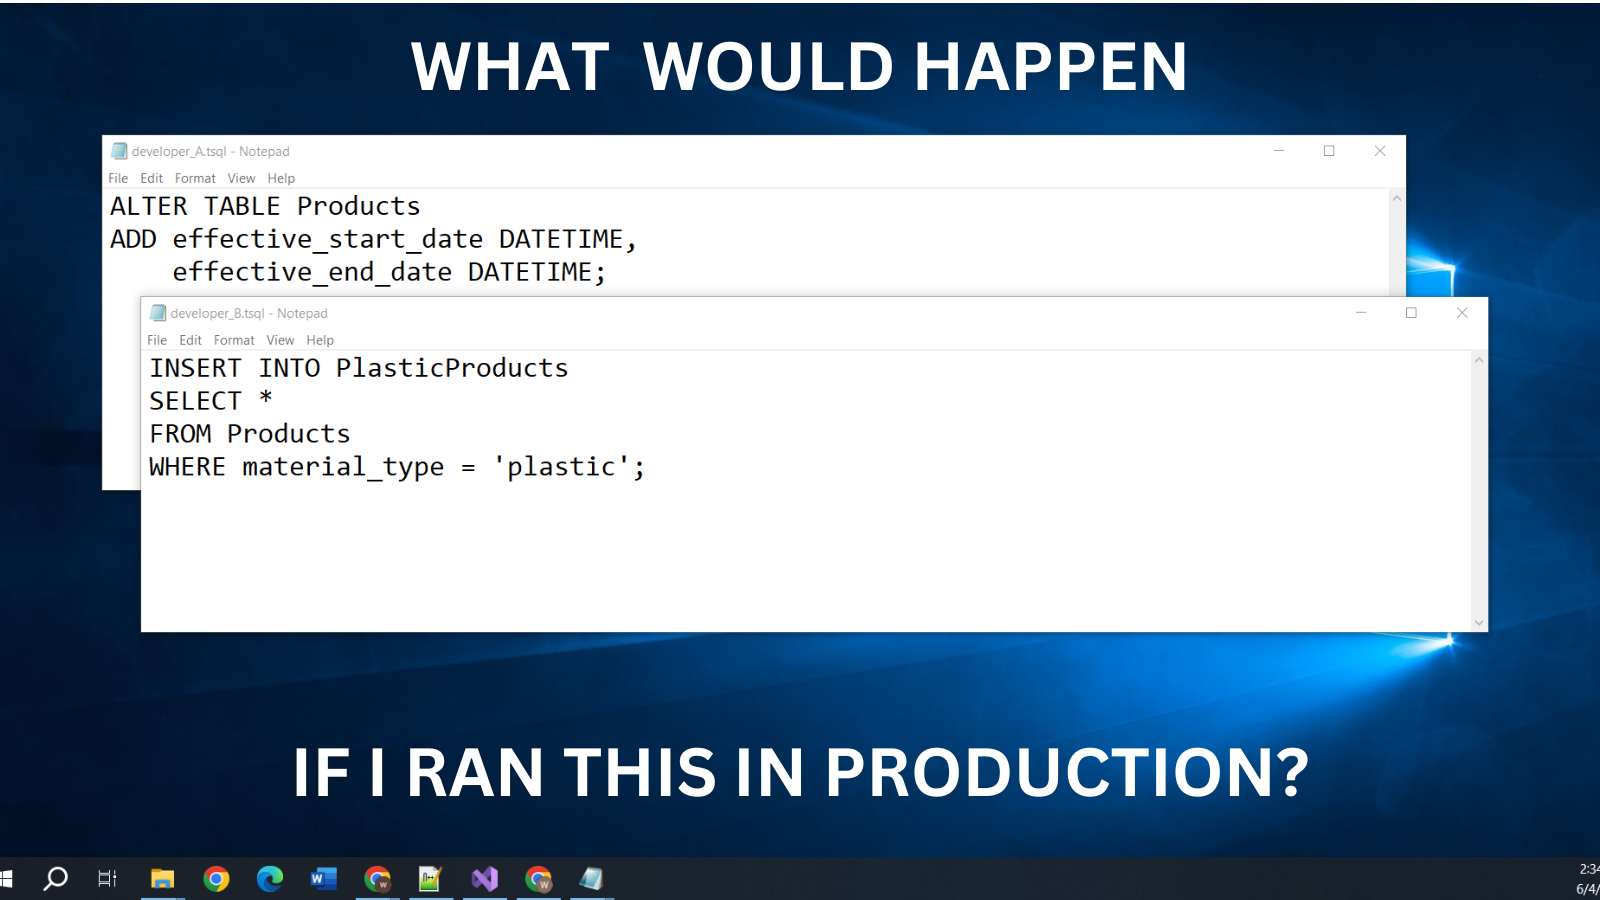Click the "WHERE material_type = 'plastic';" line

(397, 467)
